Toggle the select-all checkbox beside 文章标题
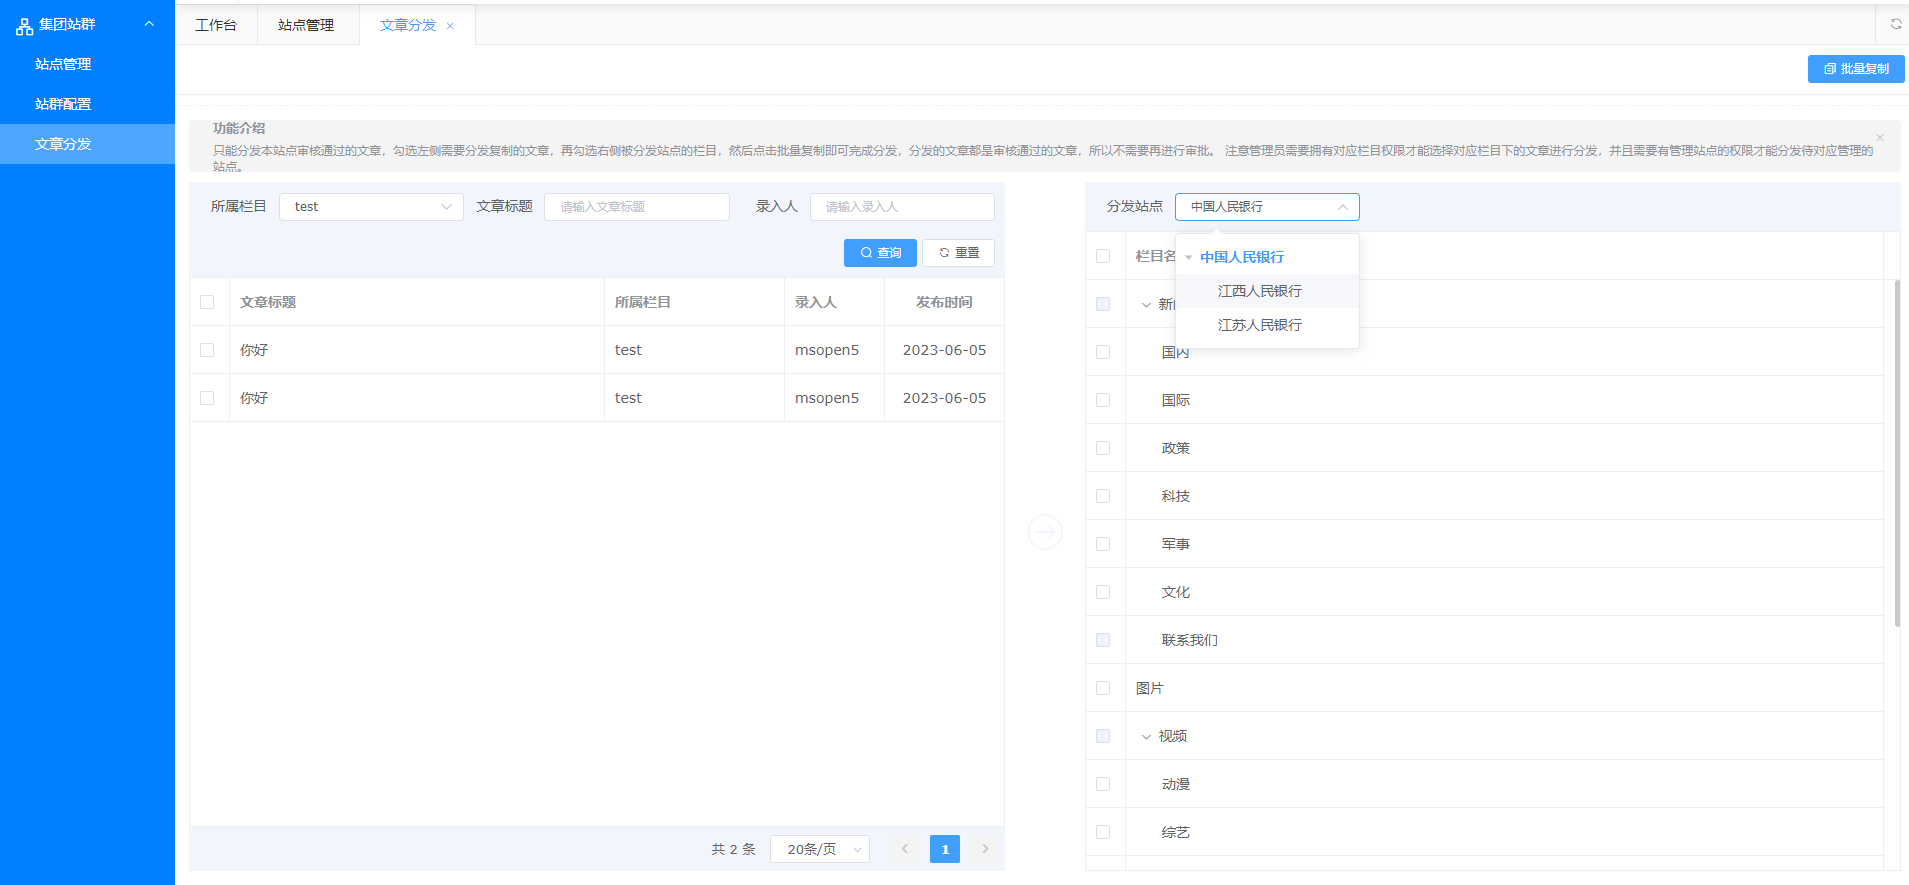This screenshot has height=885, width=1909. 207,302
